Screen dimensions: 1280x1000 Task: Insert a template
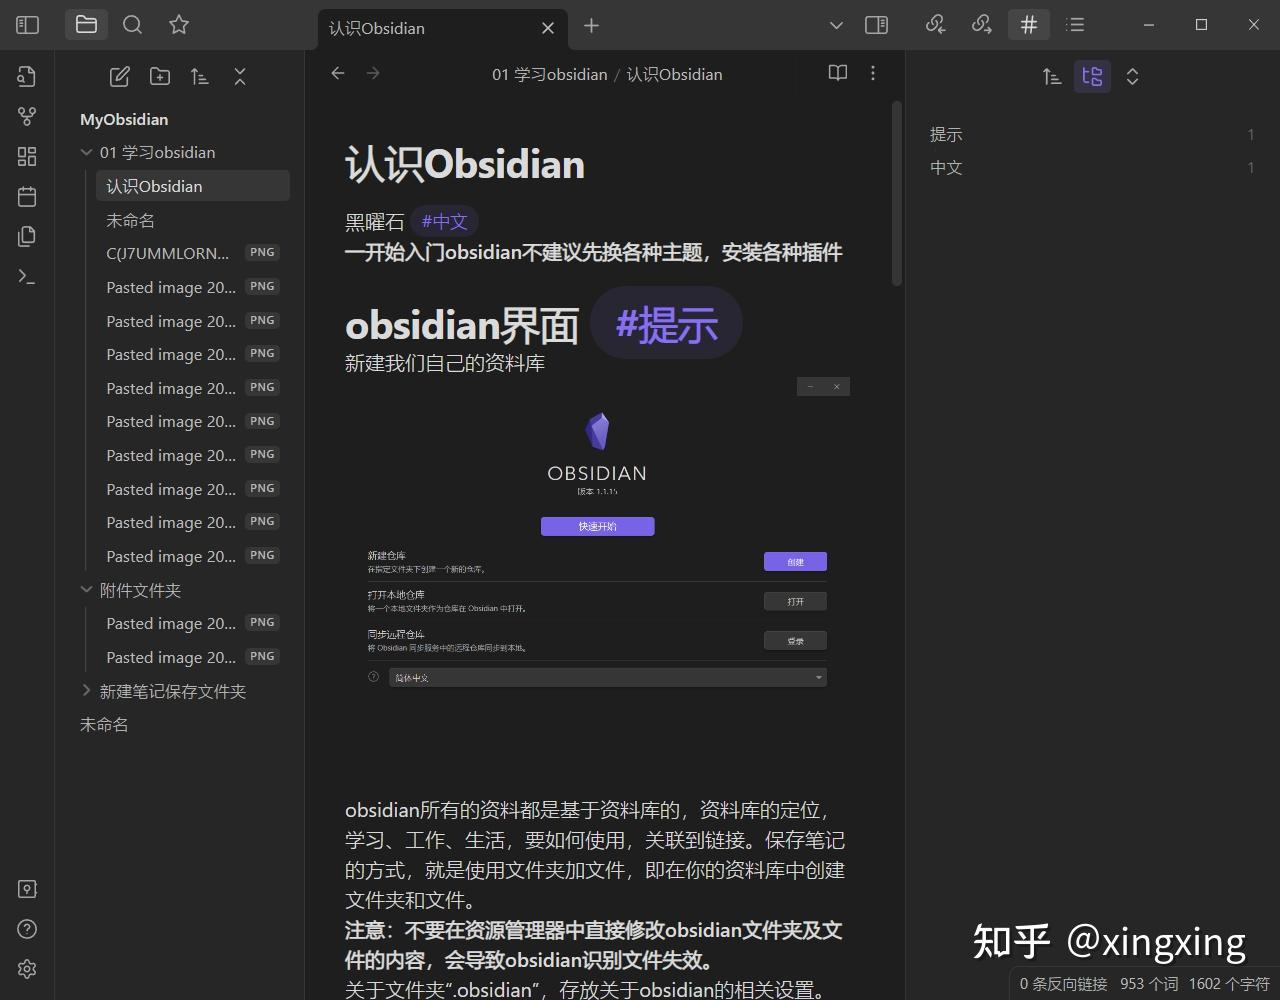[x=26, y=236]
